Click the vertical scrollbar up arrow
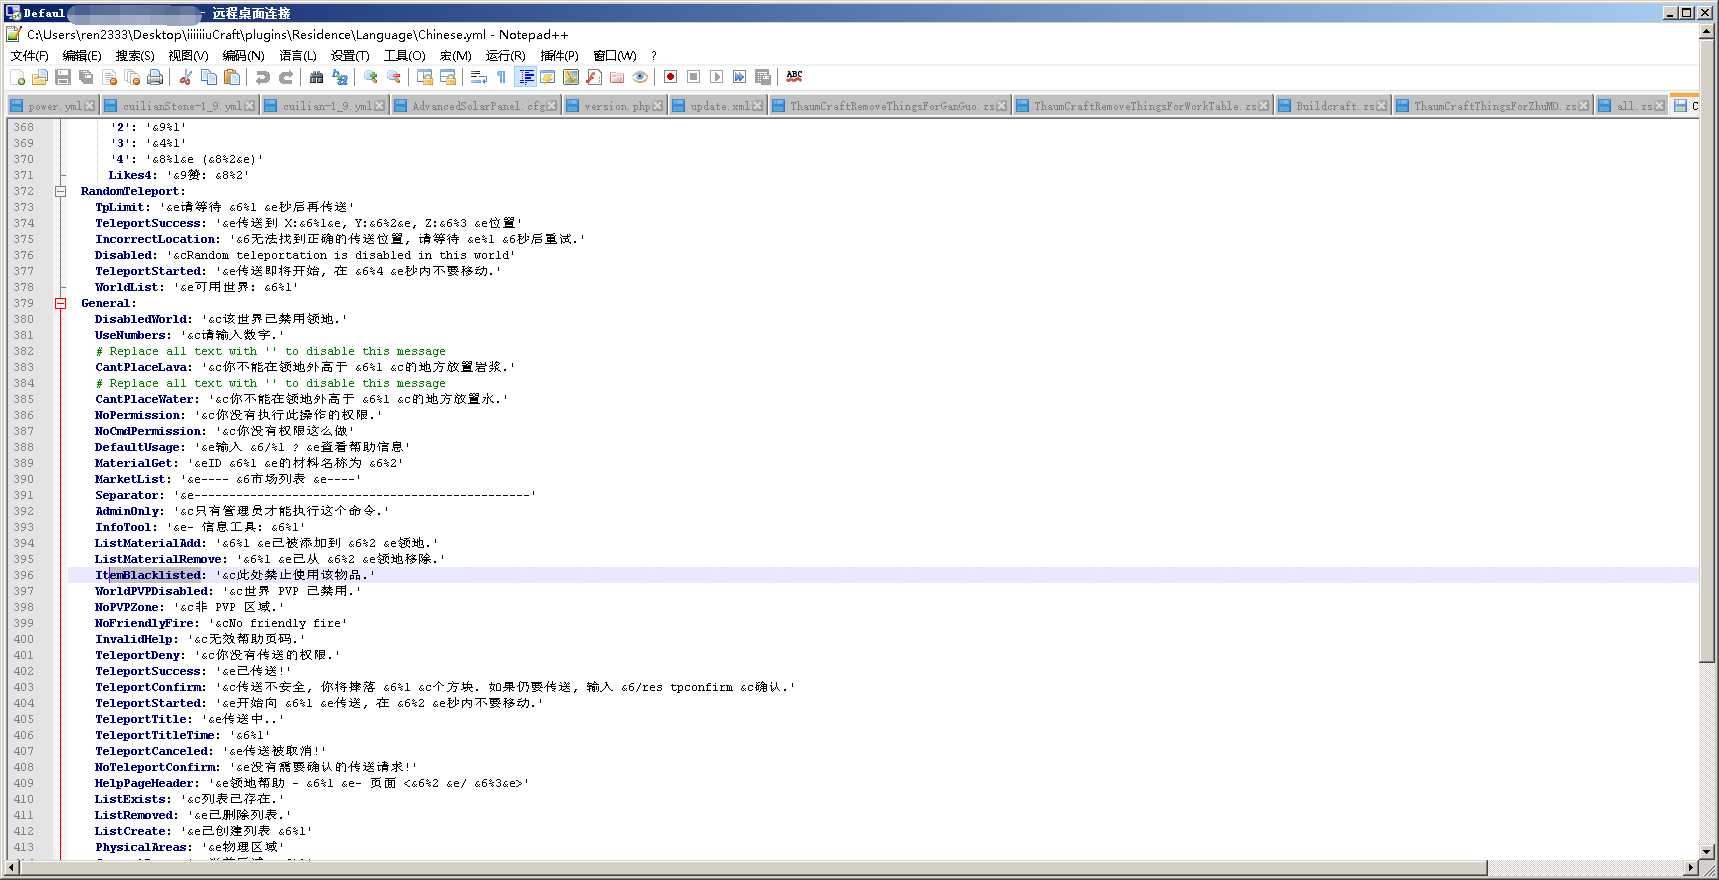The width and height of the screenshot is (1719, 880). [x=1708, y=31]
